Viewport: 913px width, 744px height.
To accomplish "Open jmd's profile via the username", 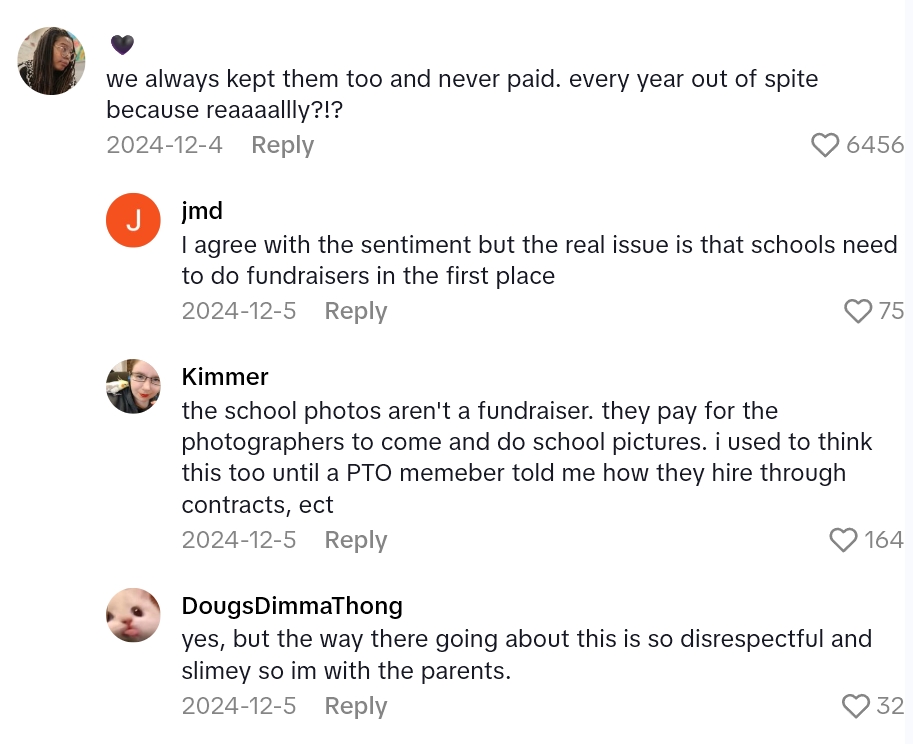I will [x=203, y=211].
